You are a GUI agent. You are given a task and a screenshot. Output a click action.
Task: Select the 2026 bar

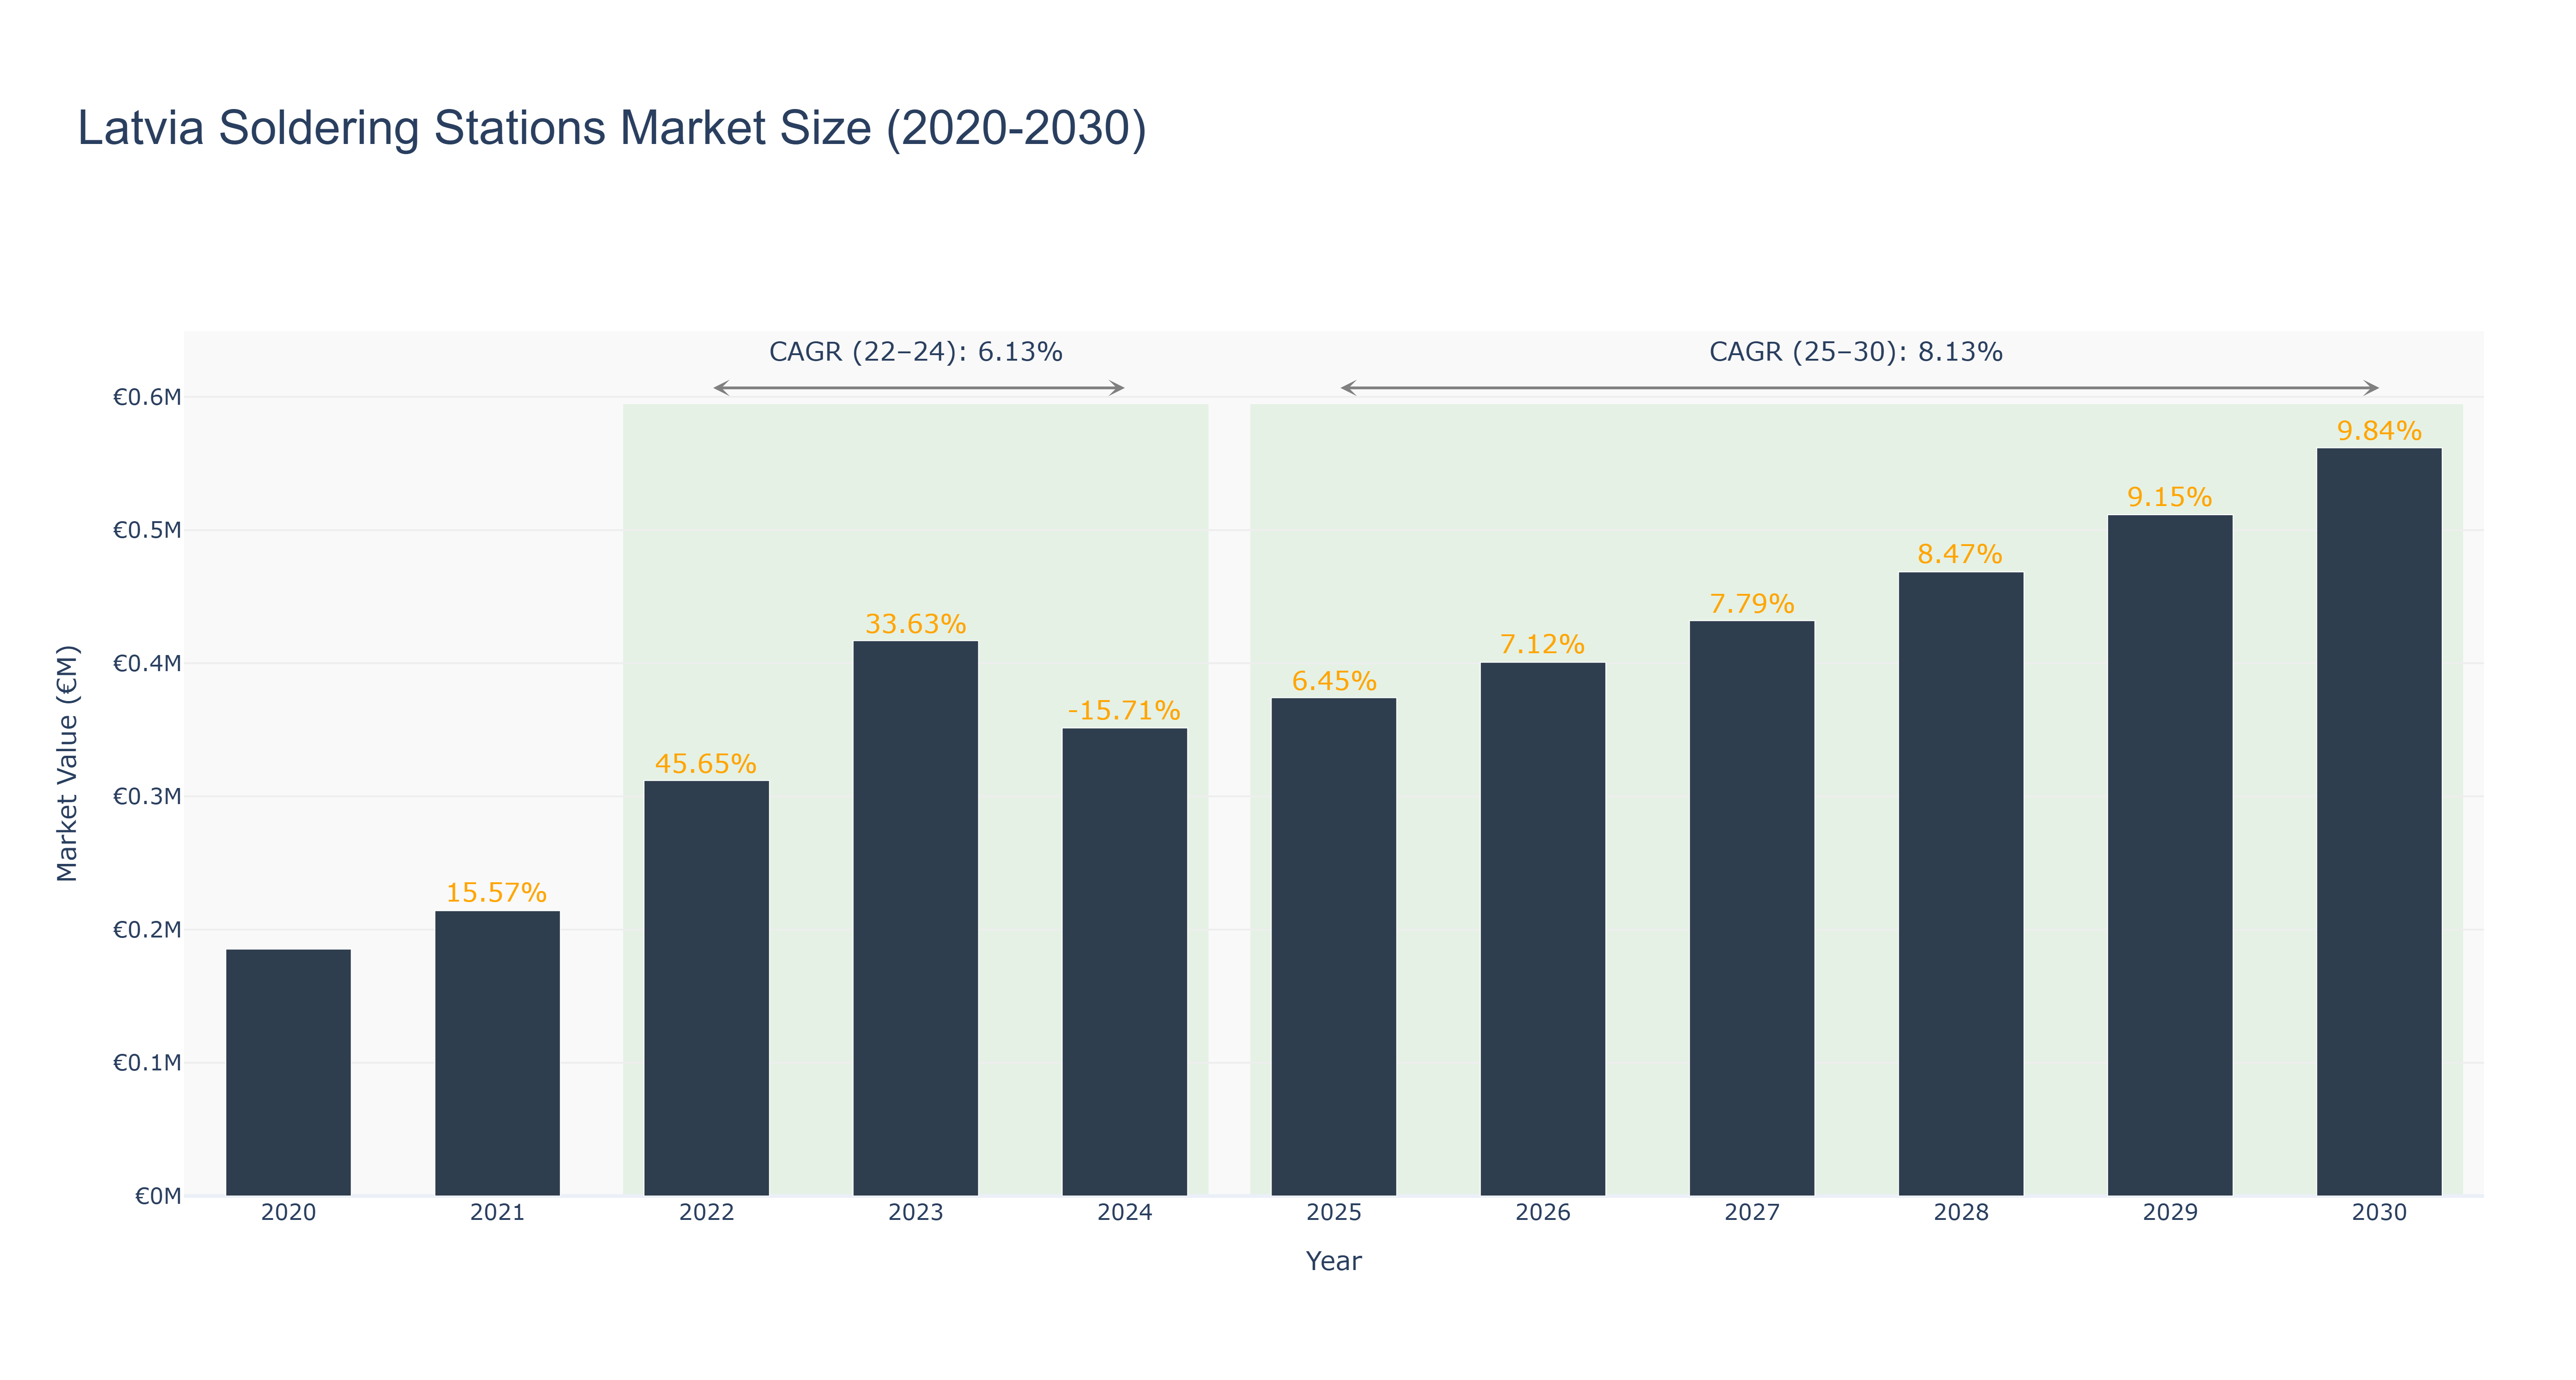(1542, 929)
